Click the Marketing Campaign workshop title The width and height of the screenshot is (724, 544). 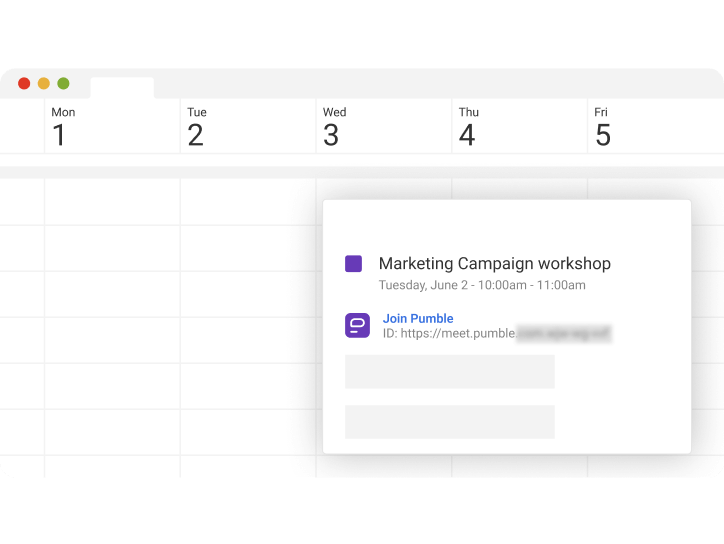494,264
